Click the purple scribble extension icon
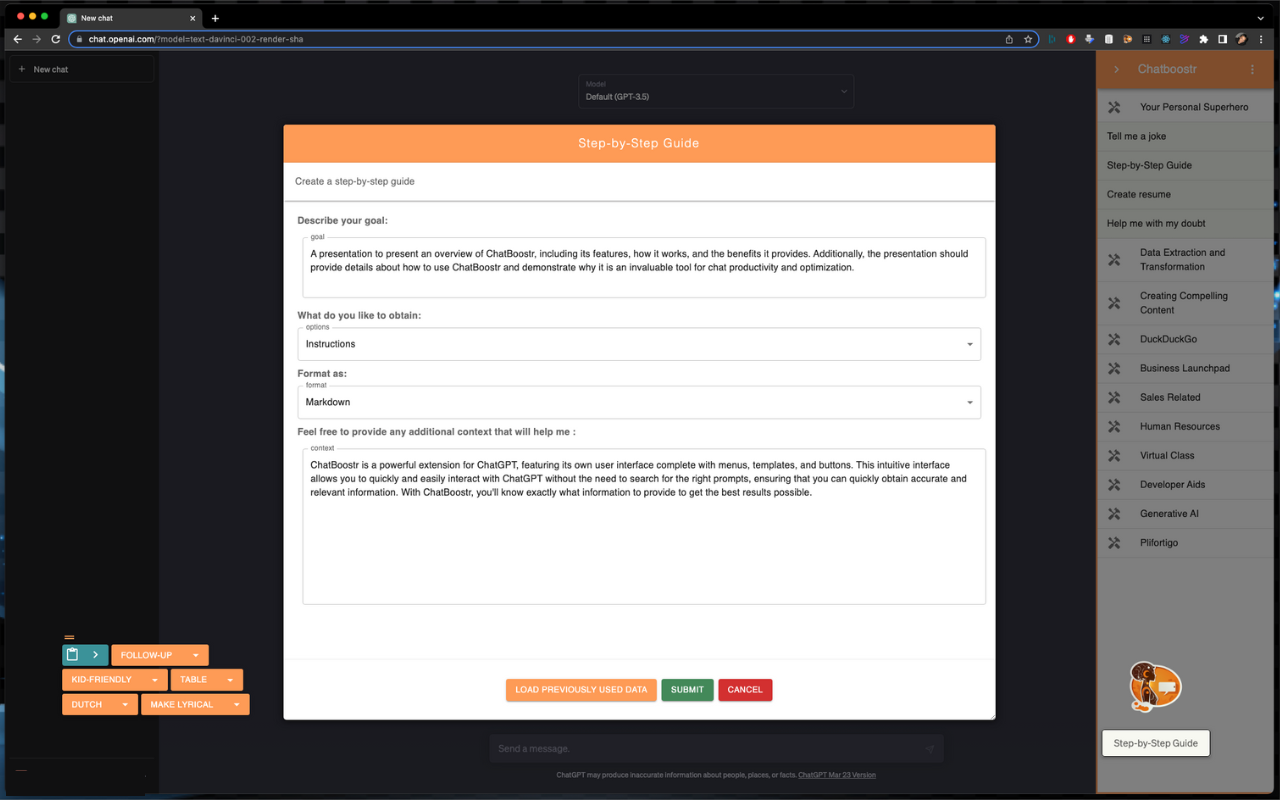The width and height of the screenshot is (1280, 800). pos(1185,39)
